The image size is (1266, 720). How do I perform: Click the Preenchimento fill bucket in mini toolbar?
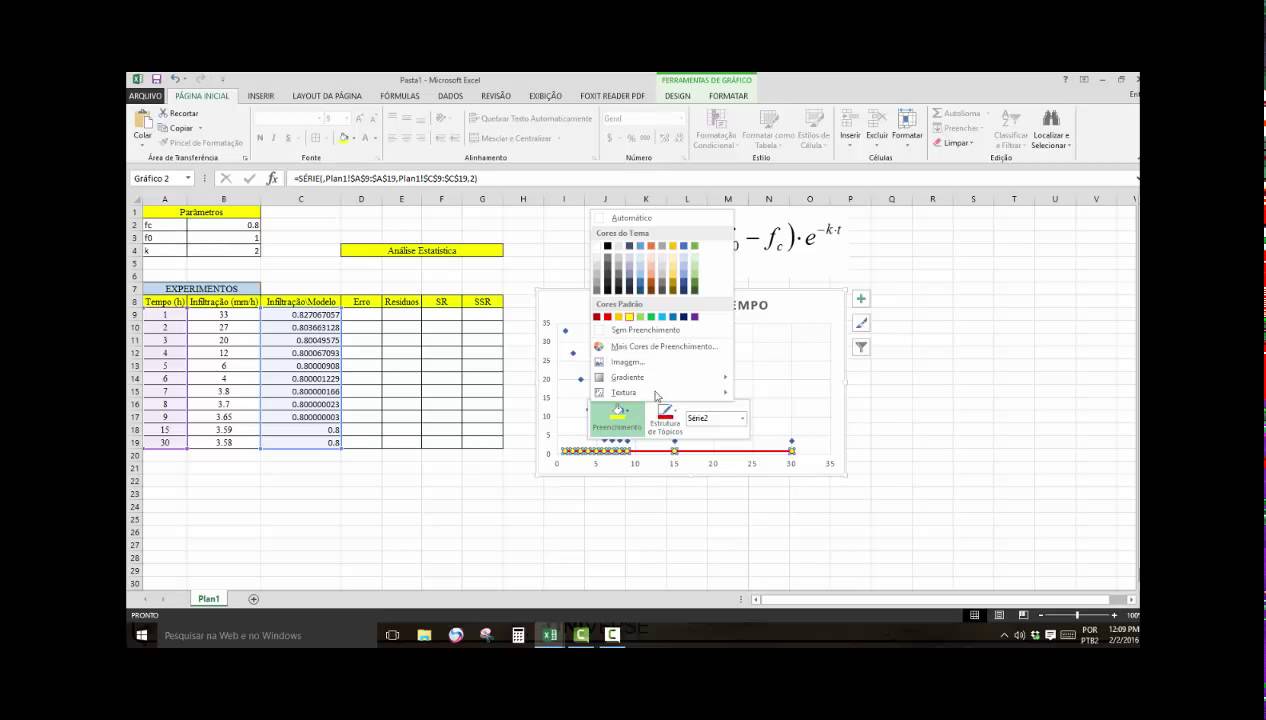[617, 411]
